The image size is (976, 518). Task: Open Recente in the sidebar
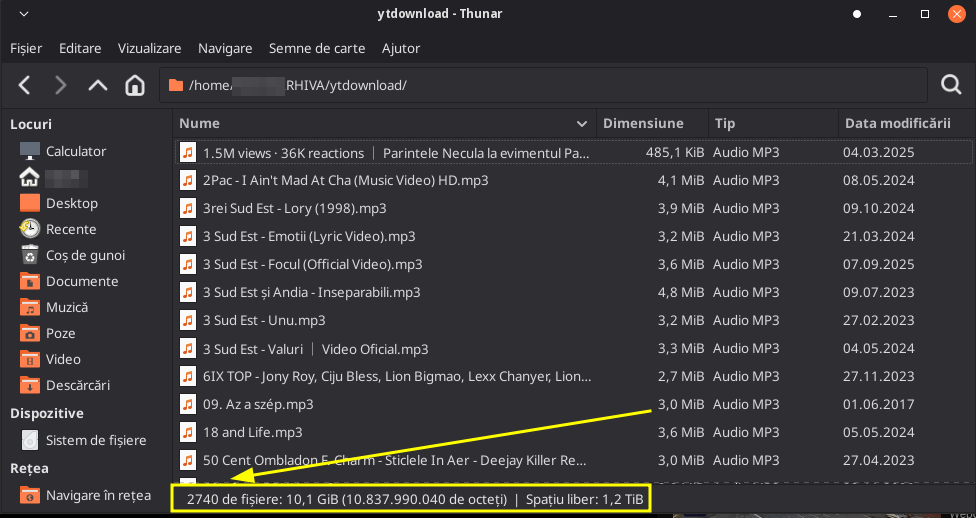coord(71,229)
